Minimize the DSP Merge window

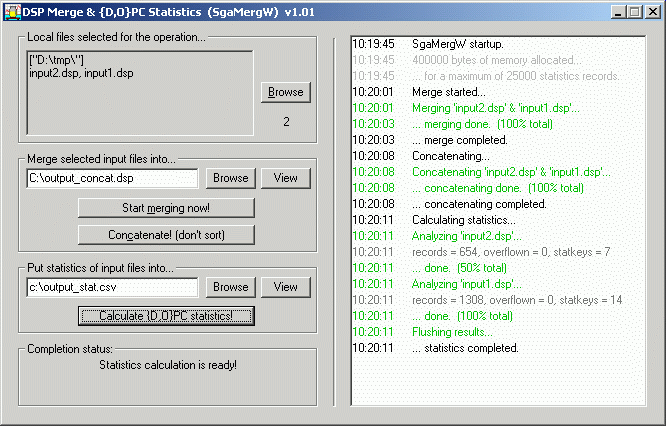[x=618, y=12]
